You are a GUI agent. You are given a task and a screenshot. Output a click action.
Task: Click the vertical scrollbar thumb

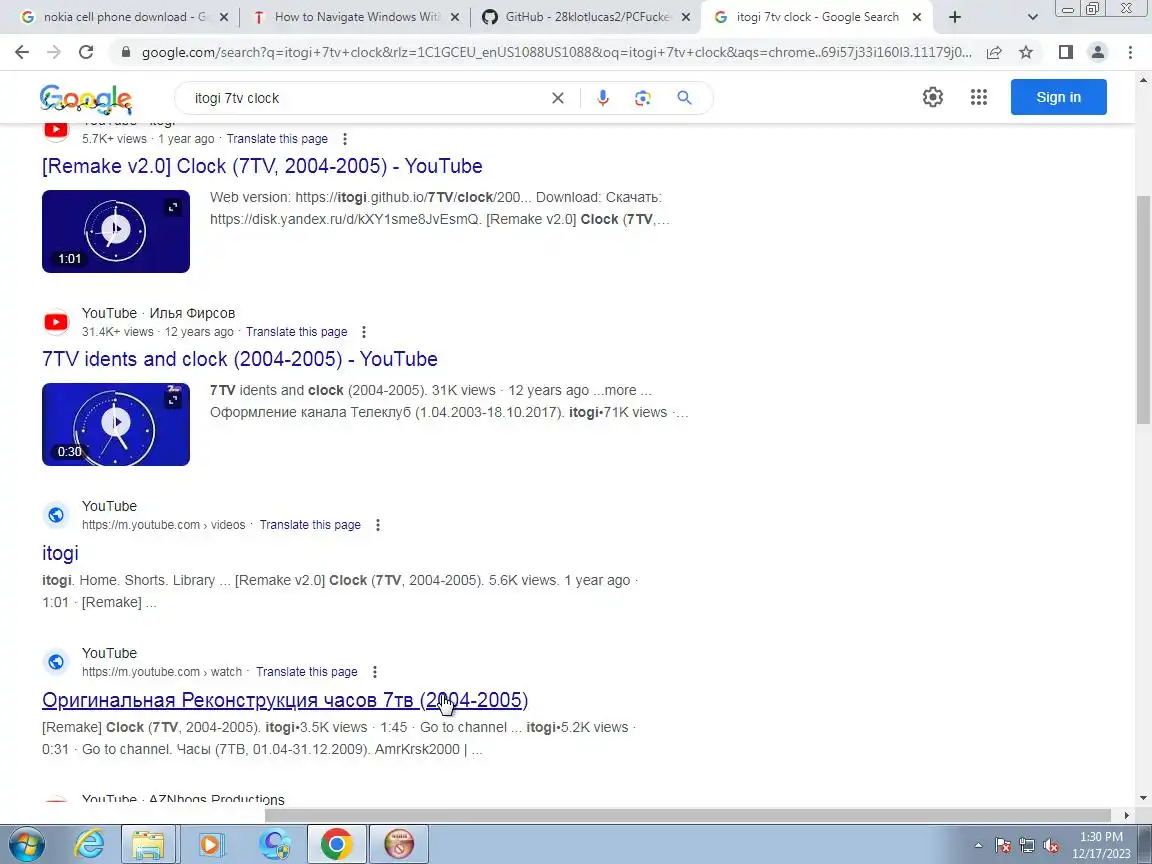[1143, 309]
